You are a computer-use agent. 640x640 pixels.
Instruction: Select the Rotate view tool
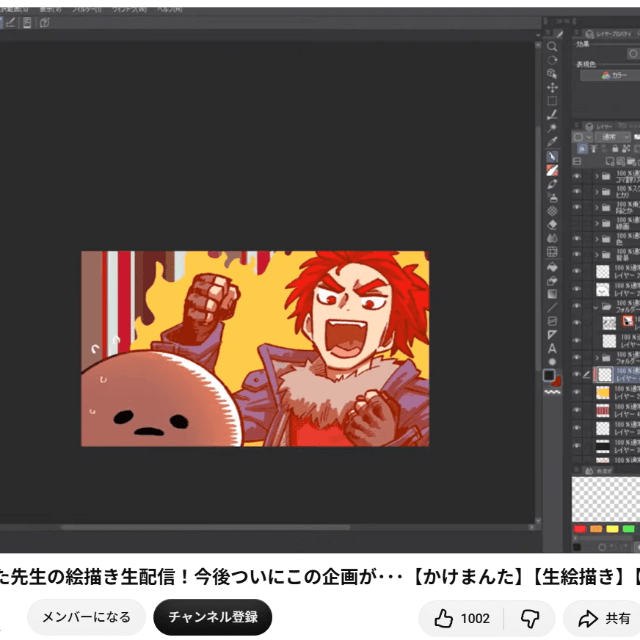(x=552, y=60)
